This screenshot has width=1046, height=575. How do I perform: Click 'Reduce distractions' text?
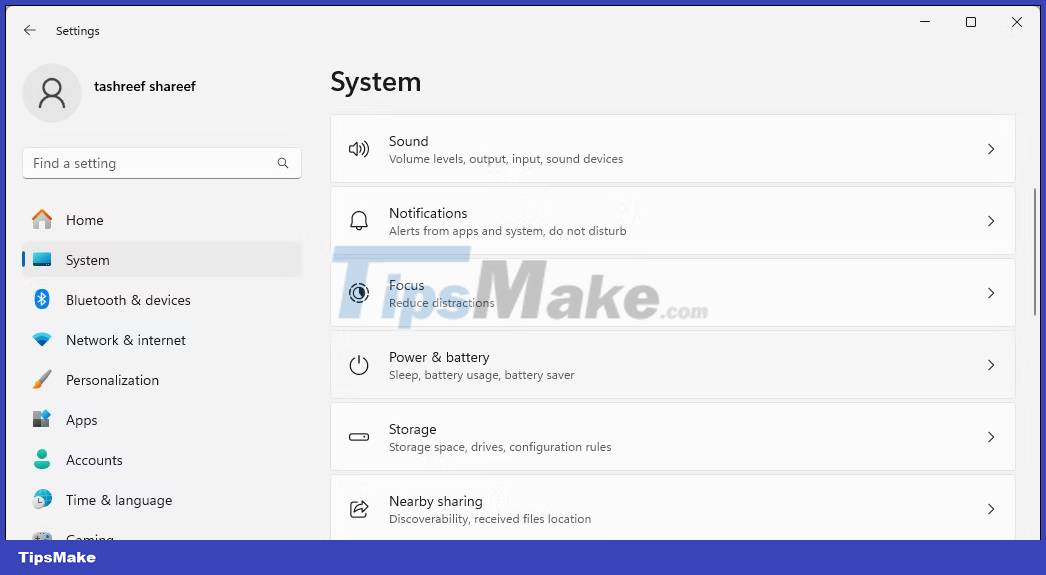442,303
